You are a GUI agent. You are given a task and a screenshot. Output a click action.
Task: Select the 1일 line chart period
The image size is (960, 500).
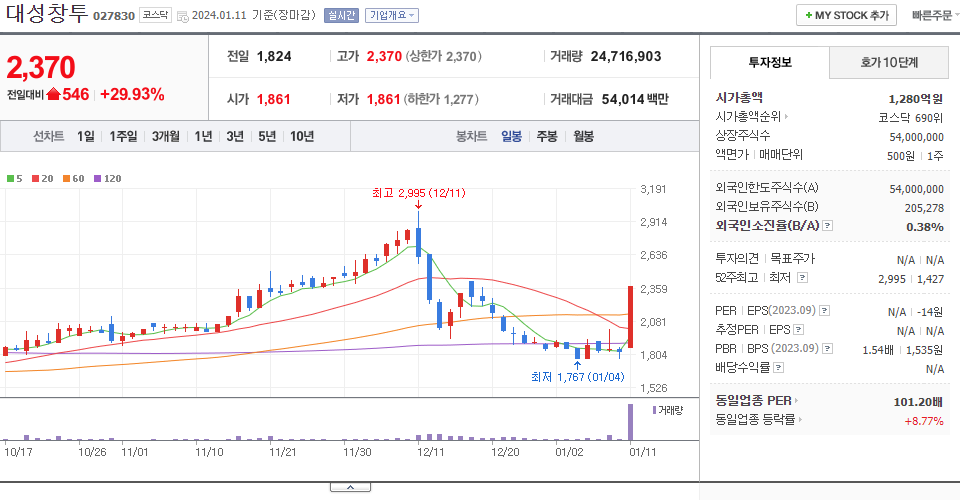pos(86,136)
